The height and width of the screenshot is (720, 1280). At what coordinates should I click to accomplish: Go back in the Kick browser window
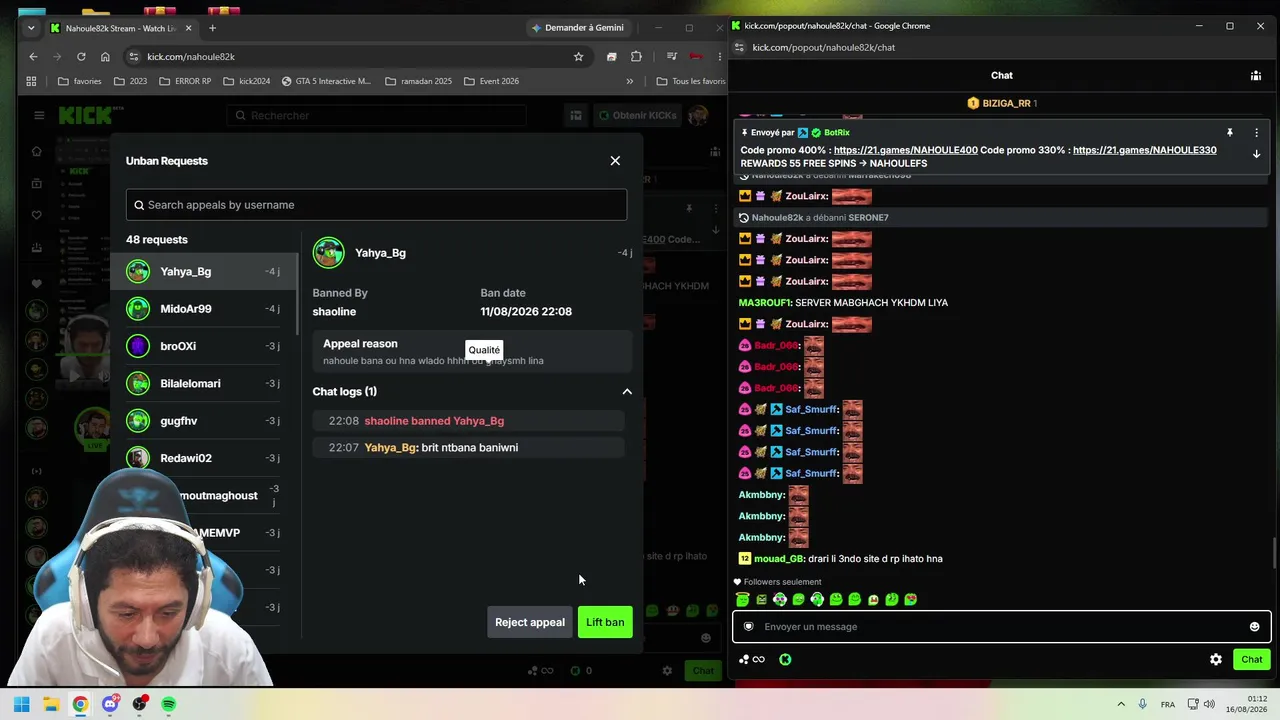coord(33,57)
